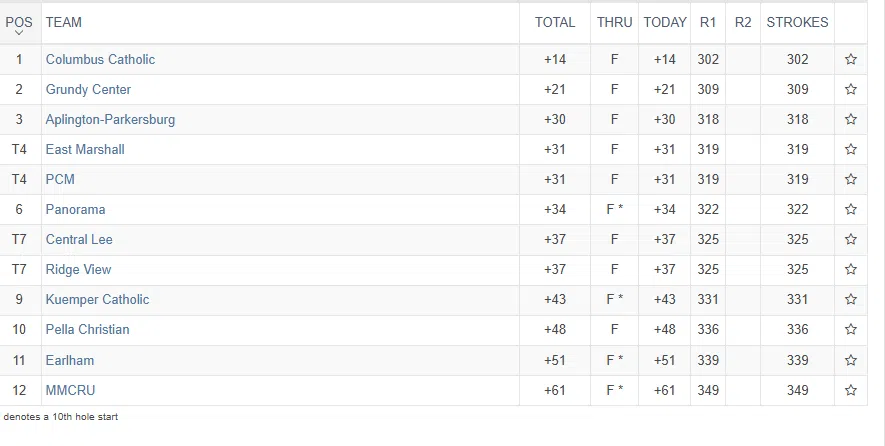The height and width of the screenshot is (446, 885).
Task: Click the TEAM column header
Action: tap(64, 22)
